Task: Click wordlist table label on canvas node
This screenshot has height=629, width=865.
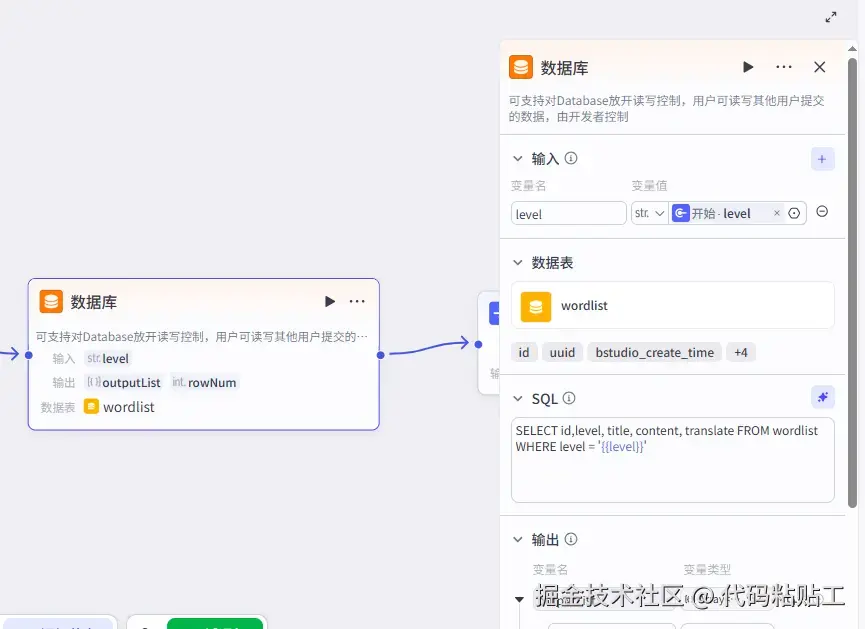Action: pyautogui.click(x=129, y=407)
